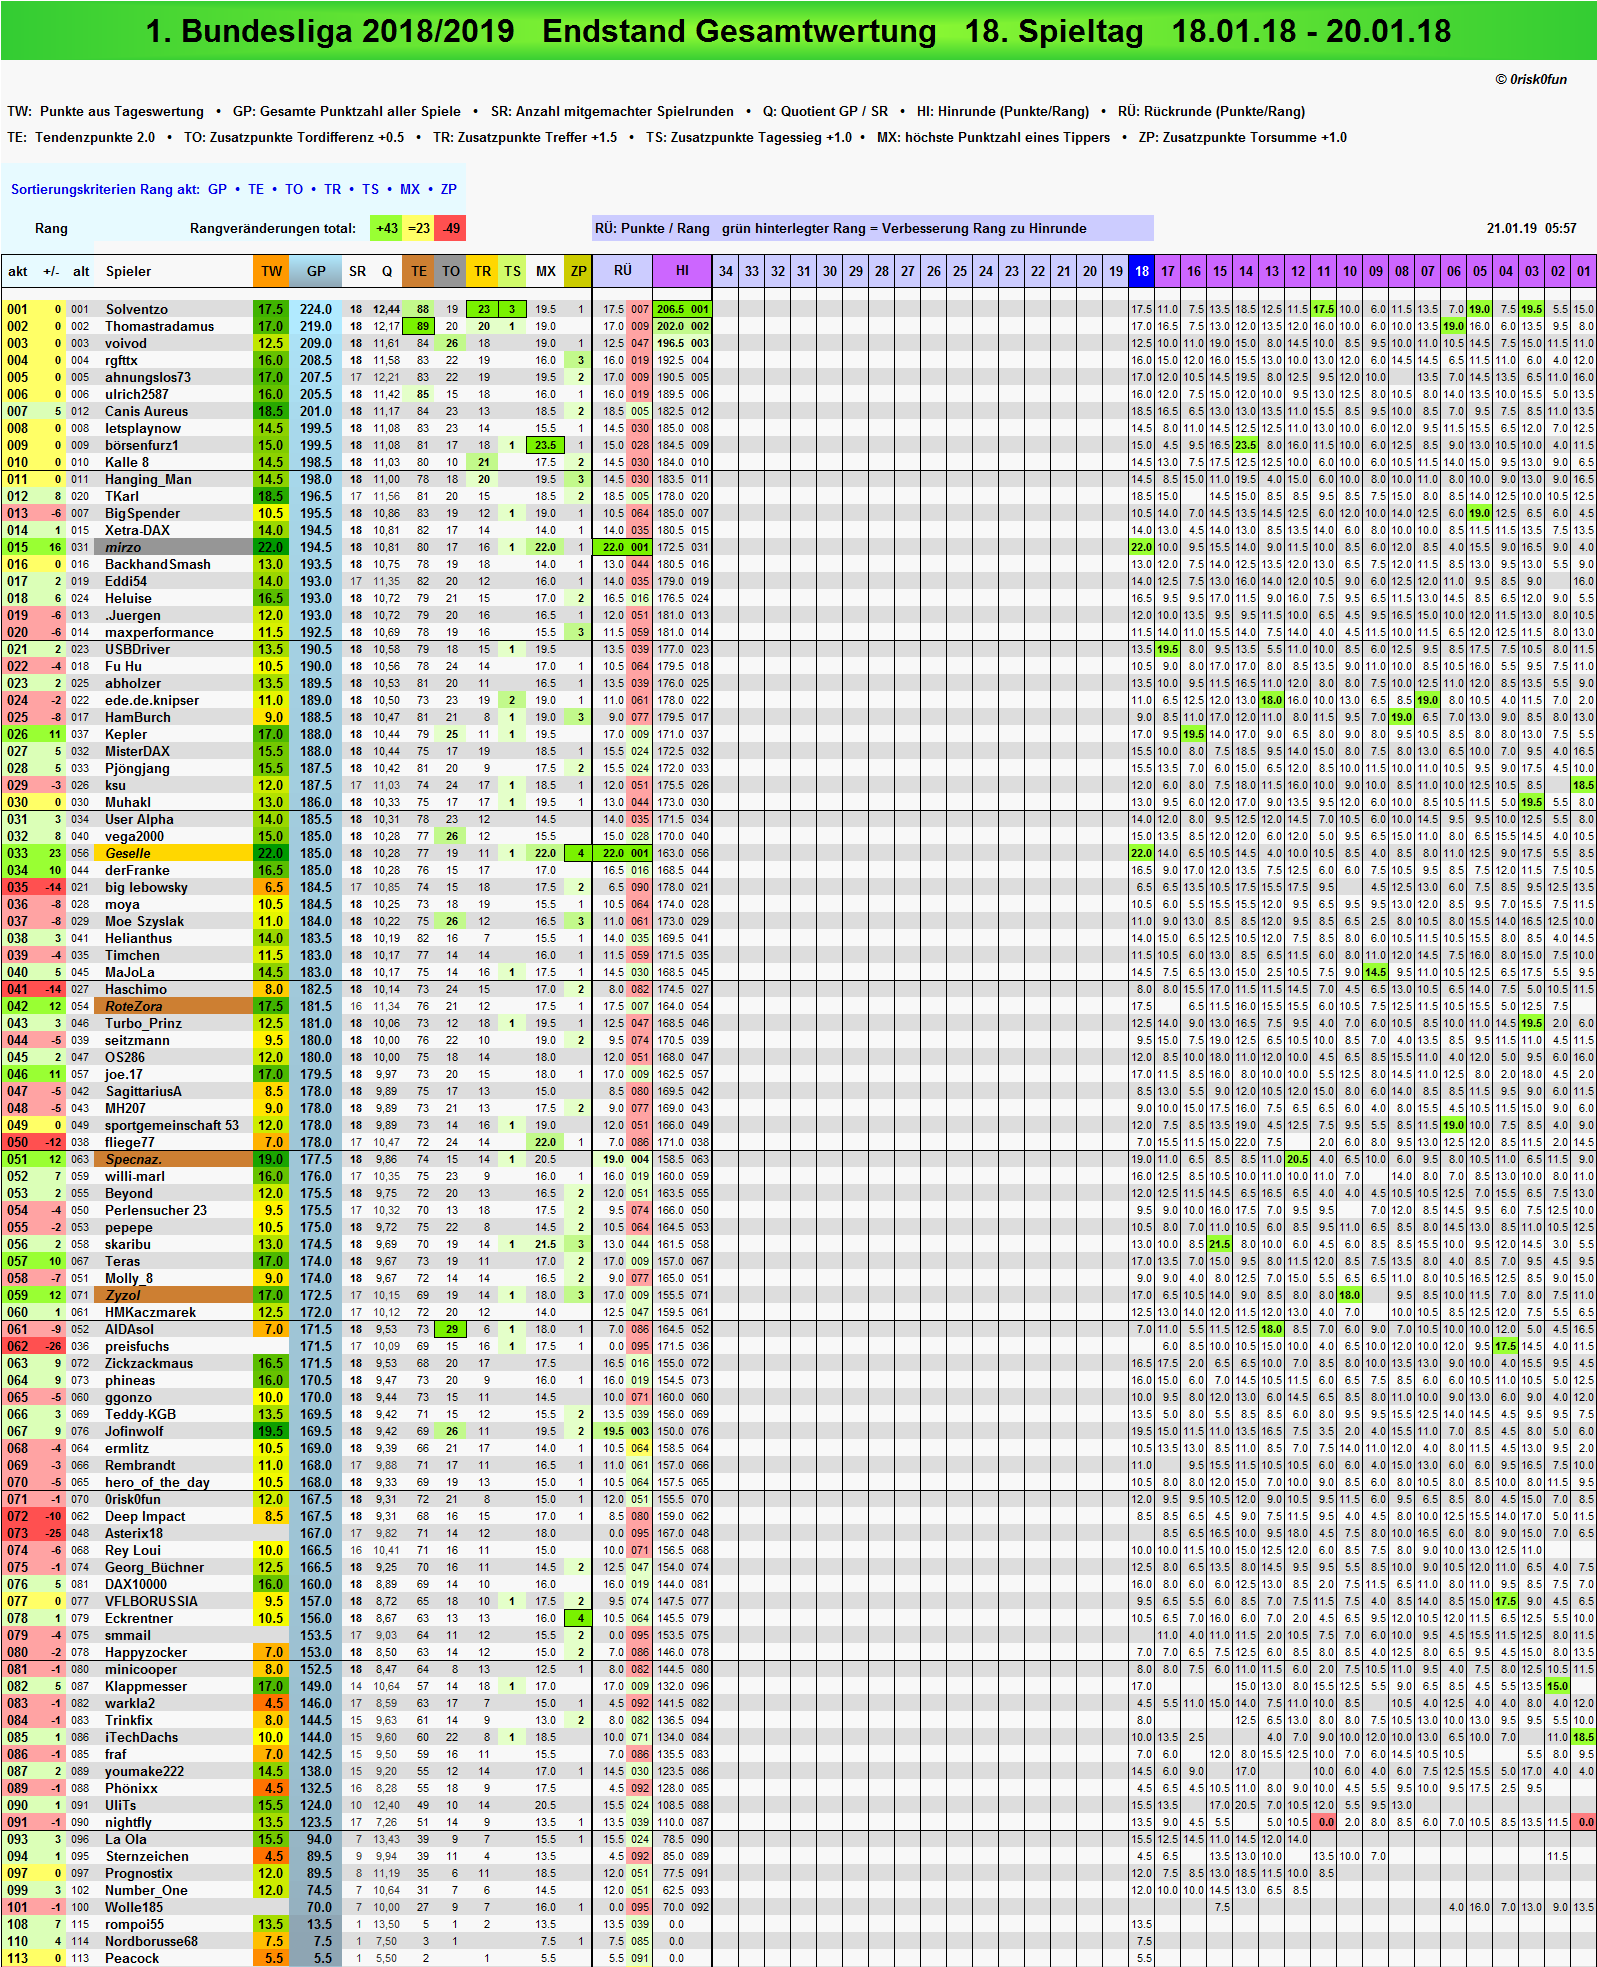Click red -49 rank change box

[x=451, y=228]
